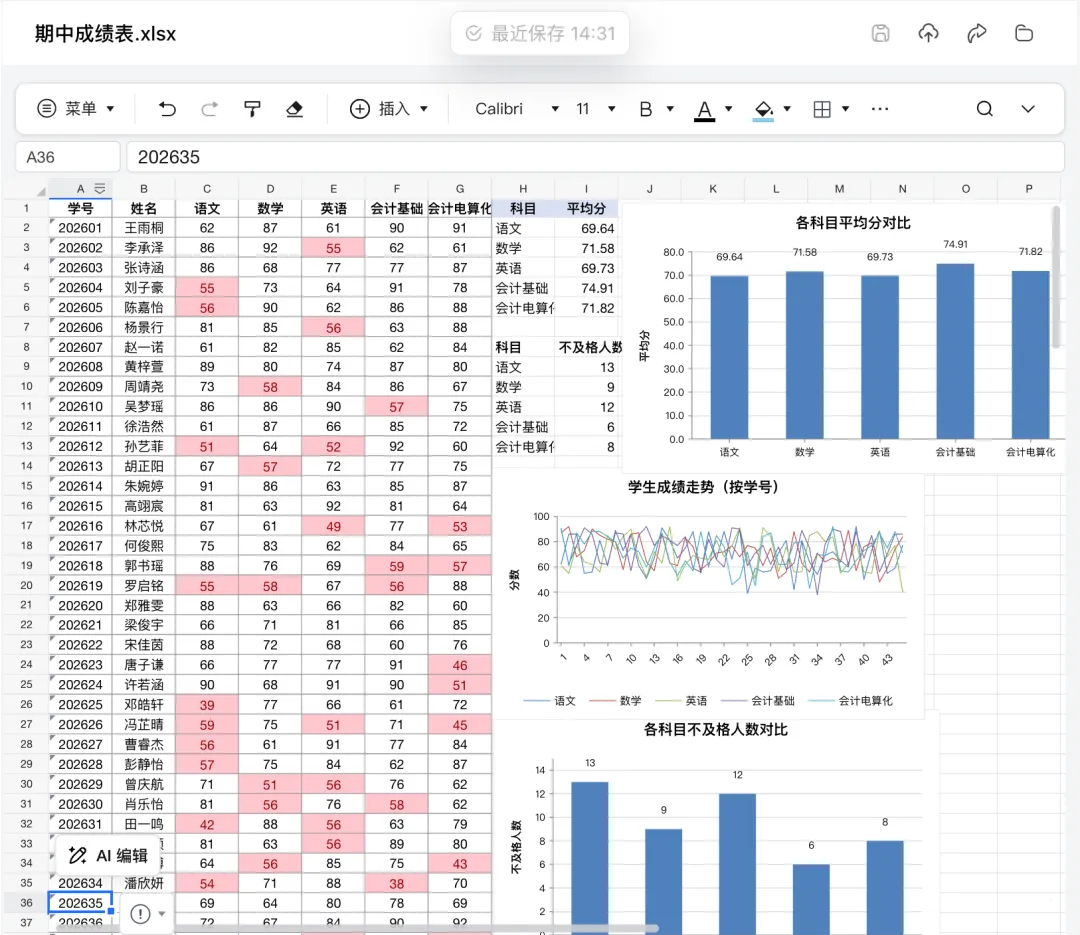Redo the last action

(x=209, y=109)
